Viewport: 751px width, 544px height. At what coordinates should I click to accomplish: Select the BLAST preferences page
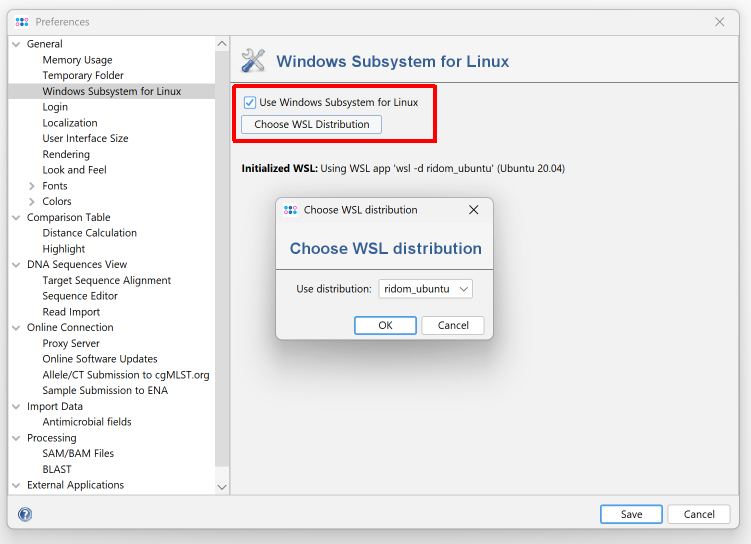[x=57, y=469]
